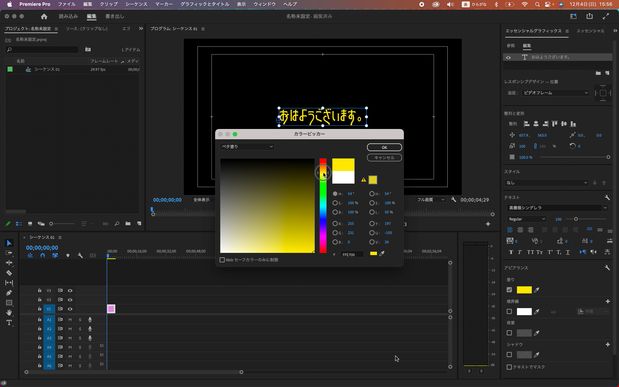The width and height of the screenshot is (619, 387).
Task: Click the stroke color eyedropper in Appearance
Action: coord(537,312)
